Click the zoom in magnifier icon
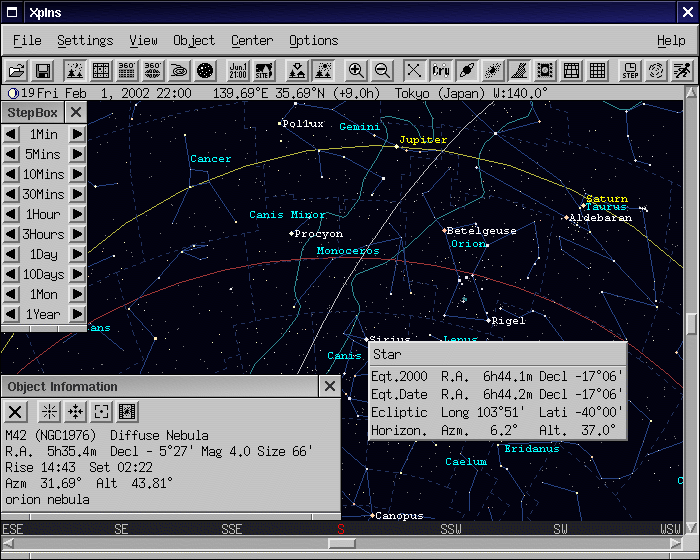 click(356, 71)
